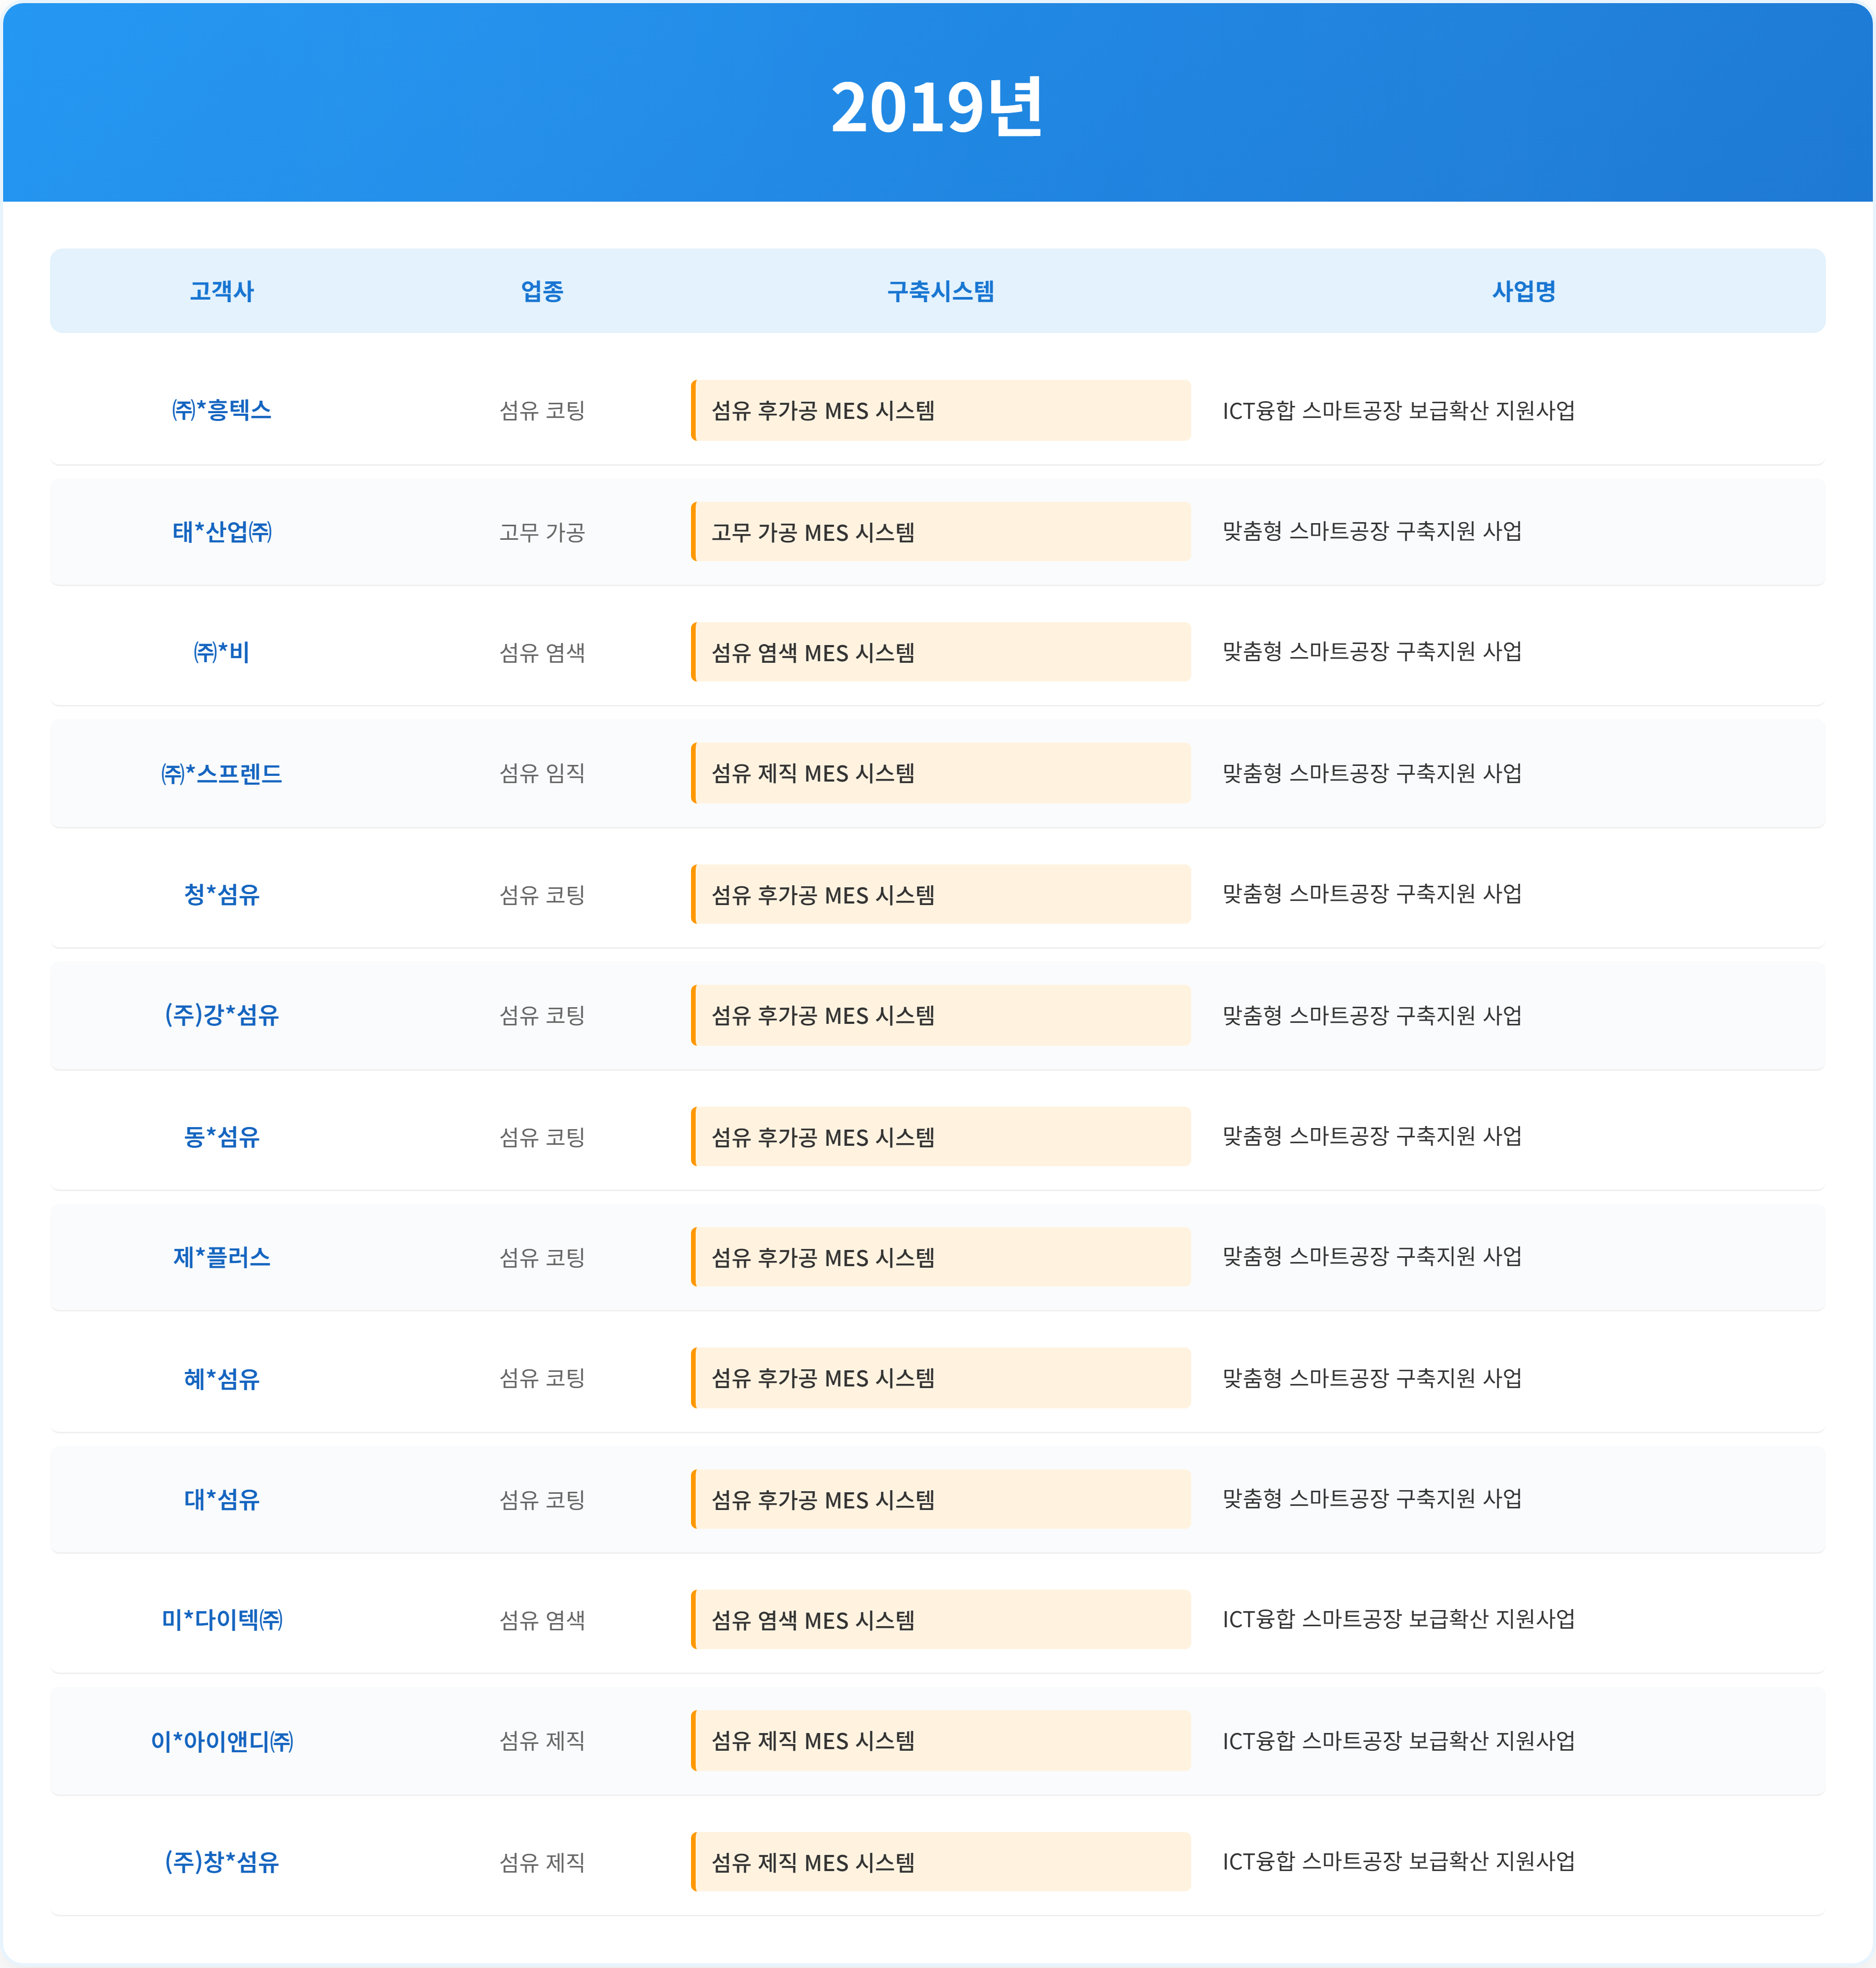The image size is (1876, 1968).
Task: Open the 미*다이텍㈜ customer entry
Action: pyautogui.click(x=222, y=1620)
